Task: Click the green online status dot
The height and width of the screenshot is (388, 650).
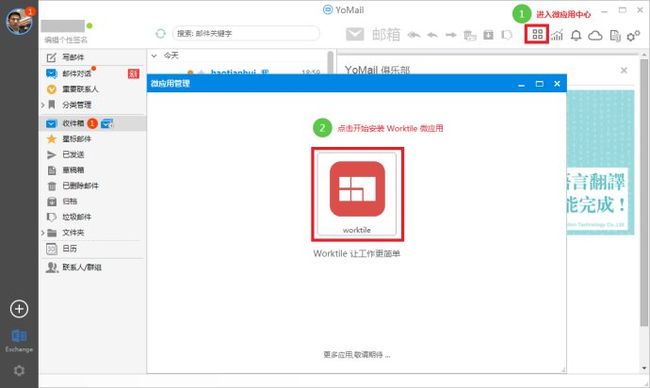Action: click(89, 26)
